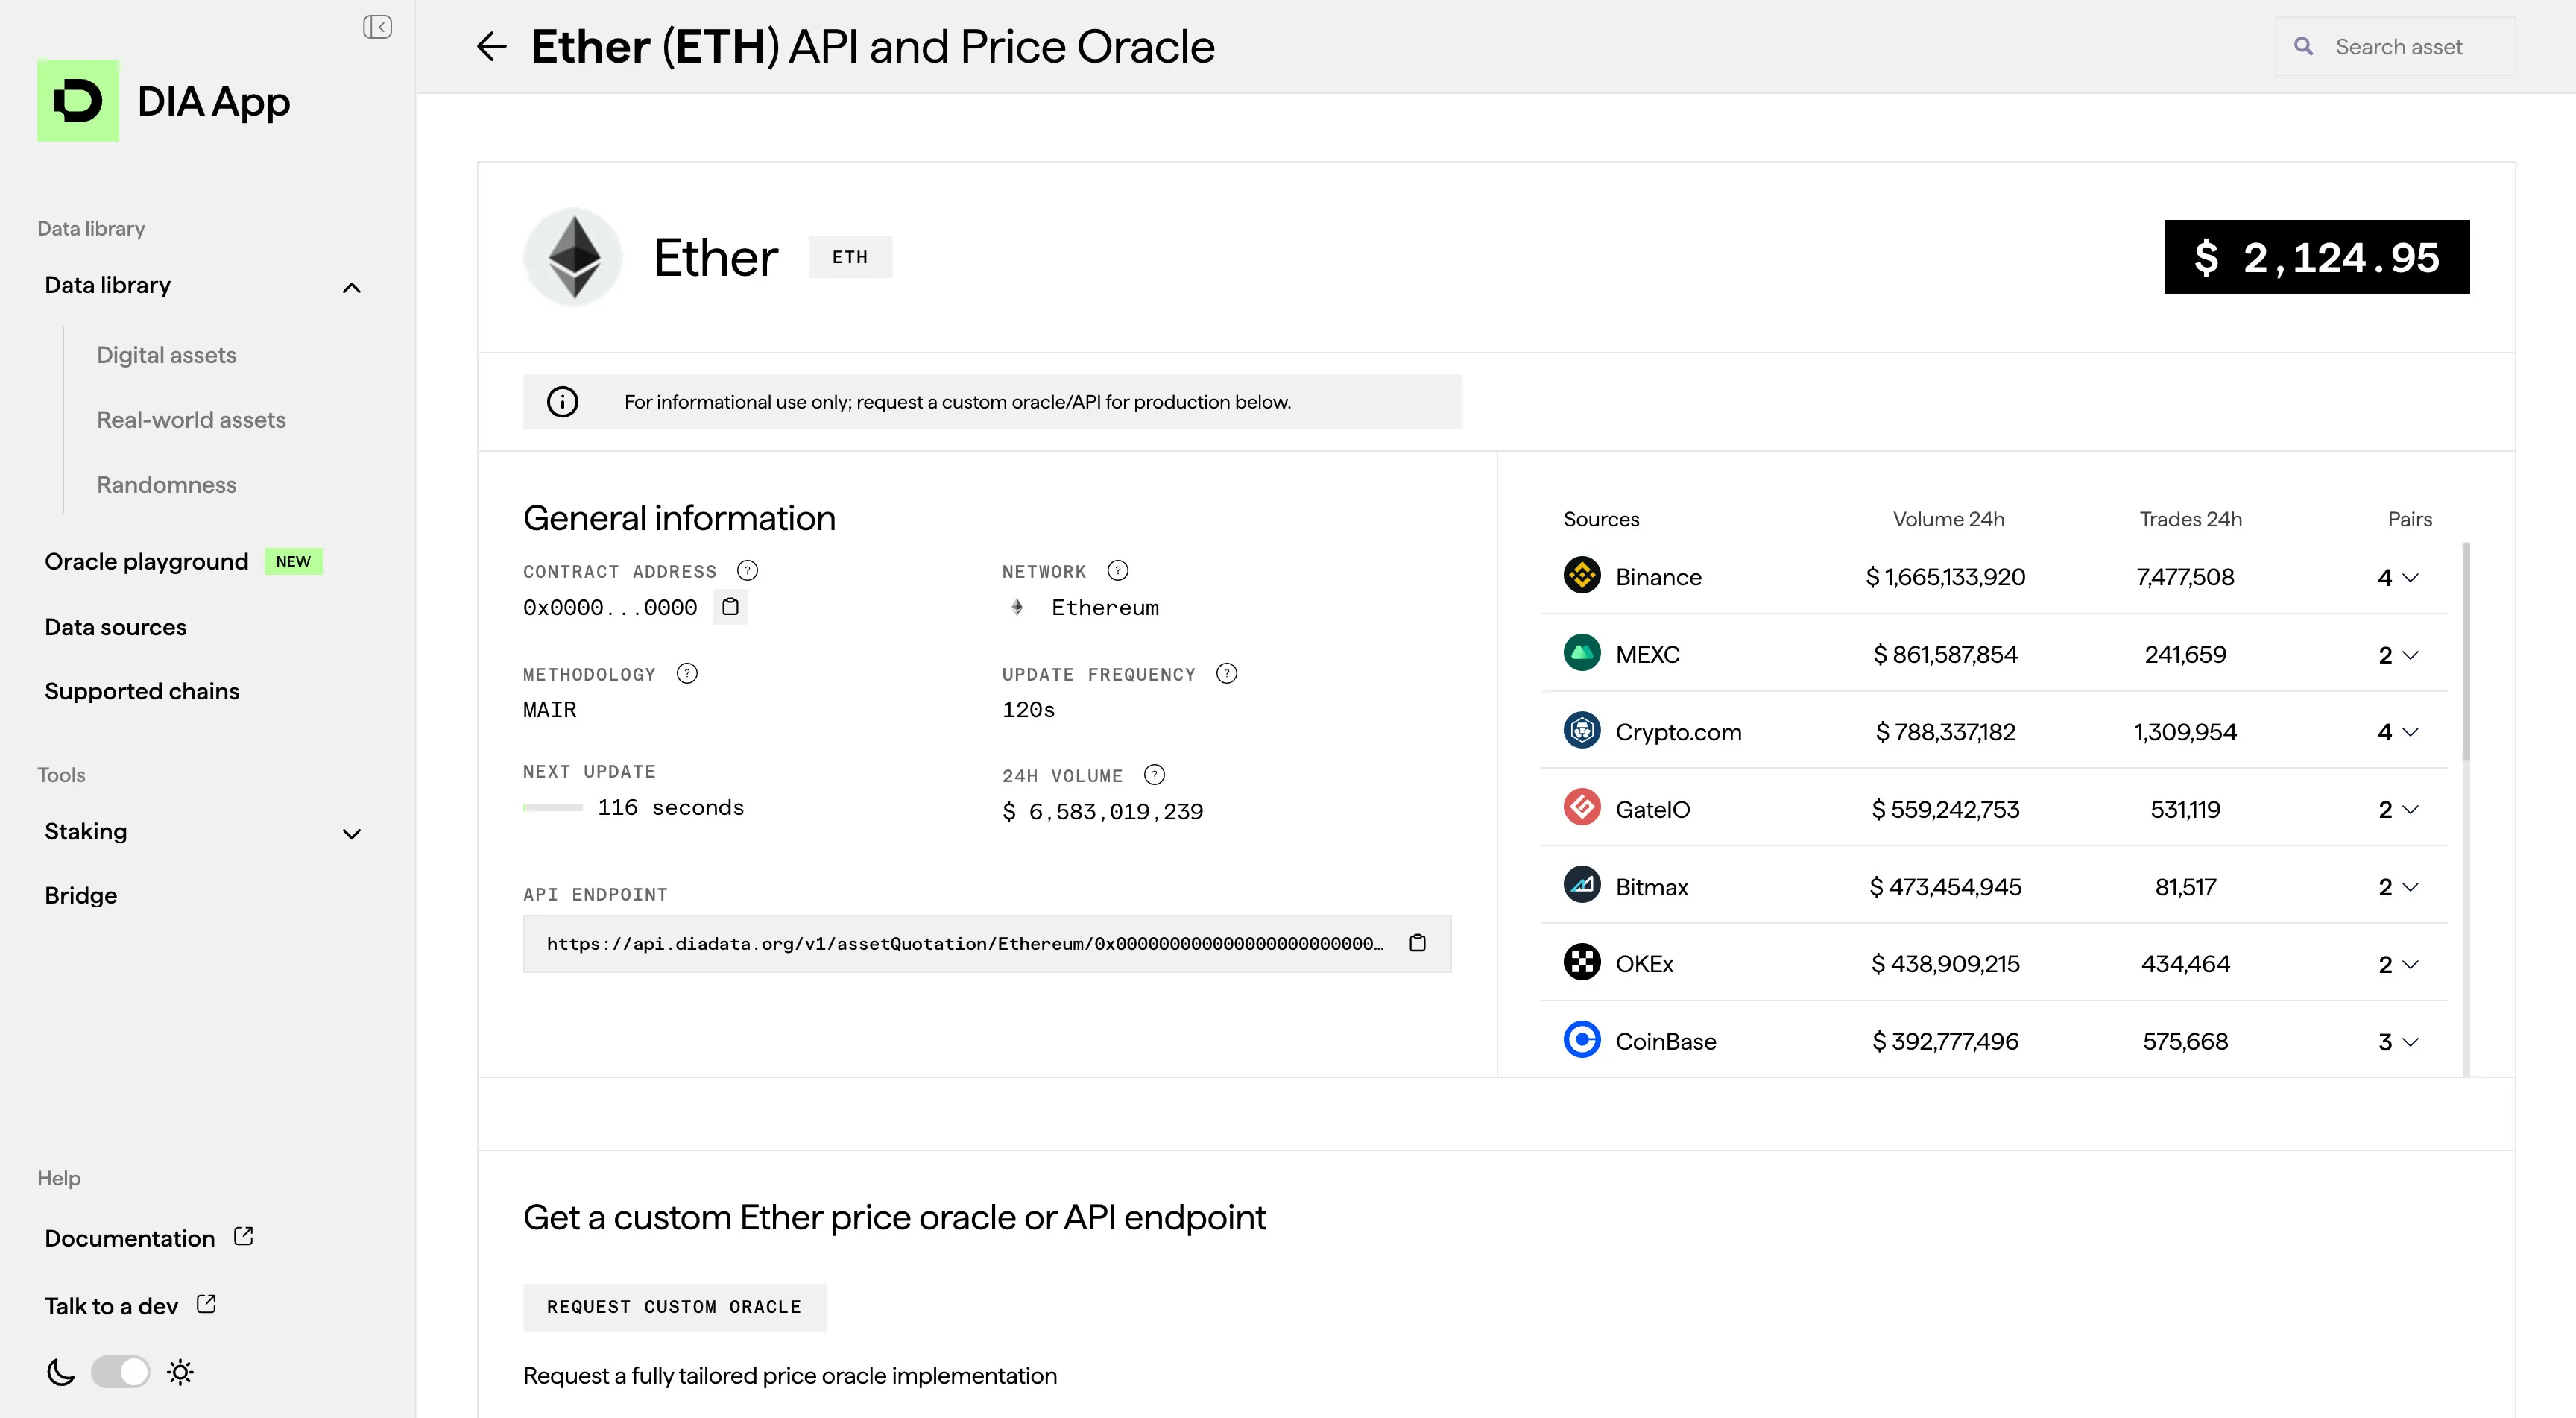Expand Binance pairs dropdown
The width and height of the screenshot is (2576, 1418).
2398,578
